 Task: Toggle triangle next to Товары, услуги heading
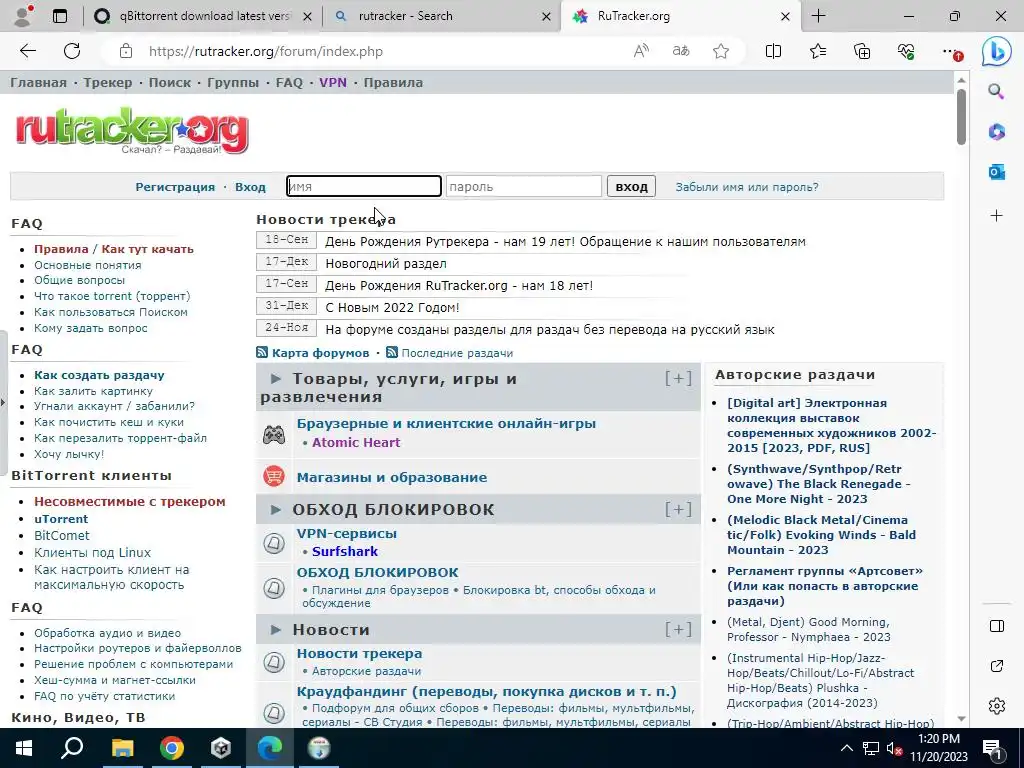click(x=276, y=379)
